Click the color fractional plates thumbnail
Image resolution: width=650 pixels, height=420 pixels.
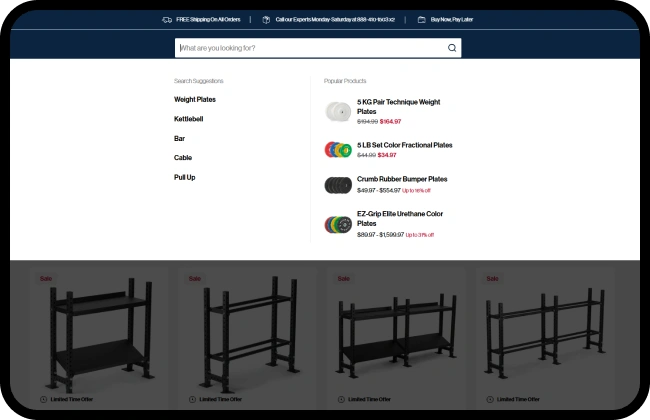[338, 150]
